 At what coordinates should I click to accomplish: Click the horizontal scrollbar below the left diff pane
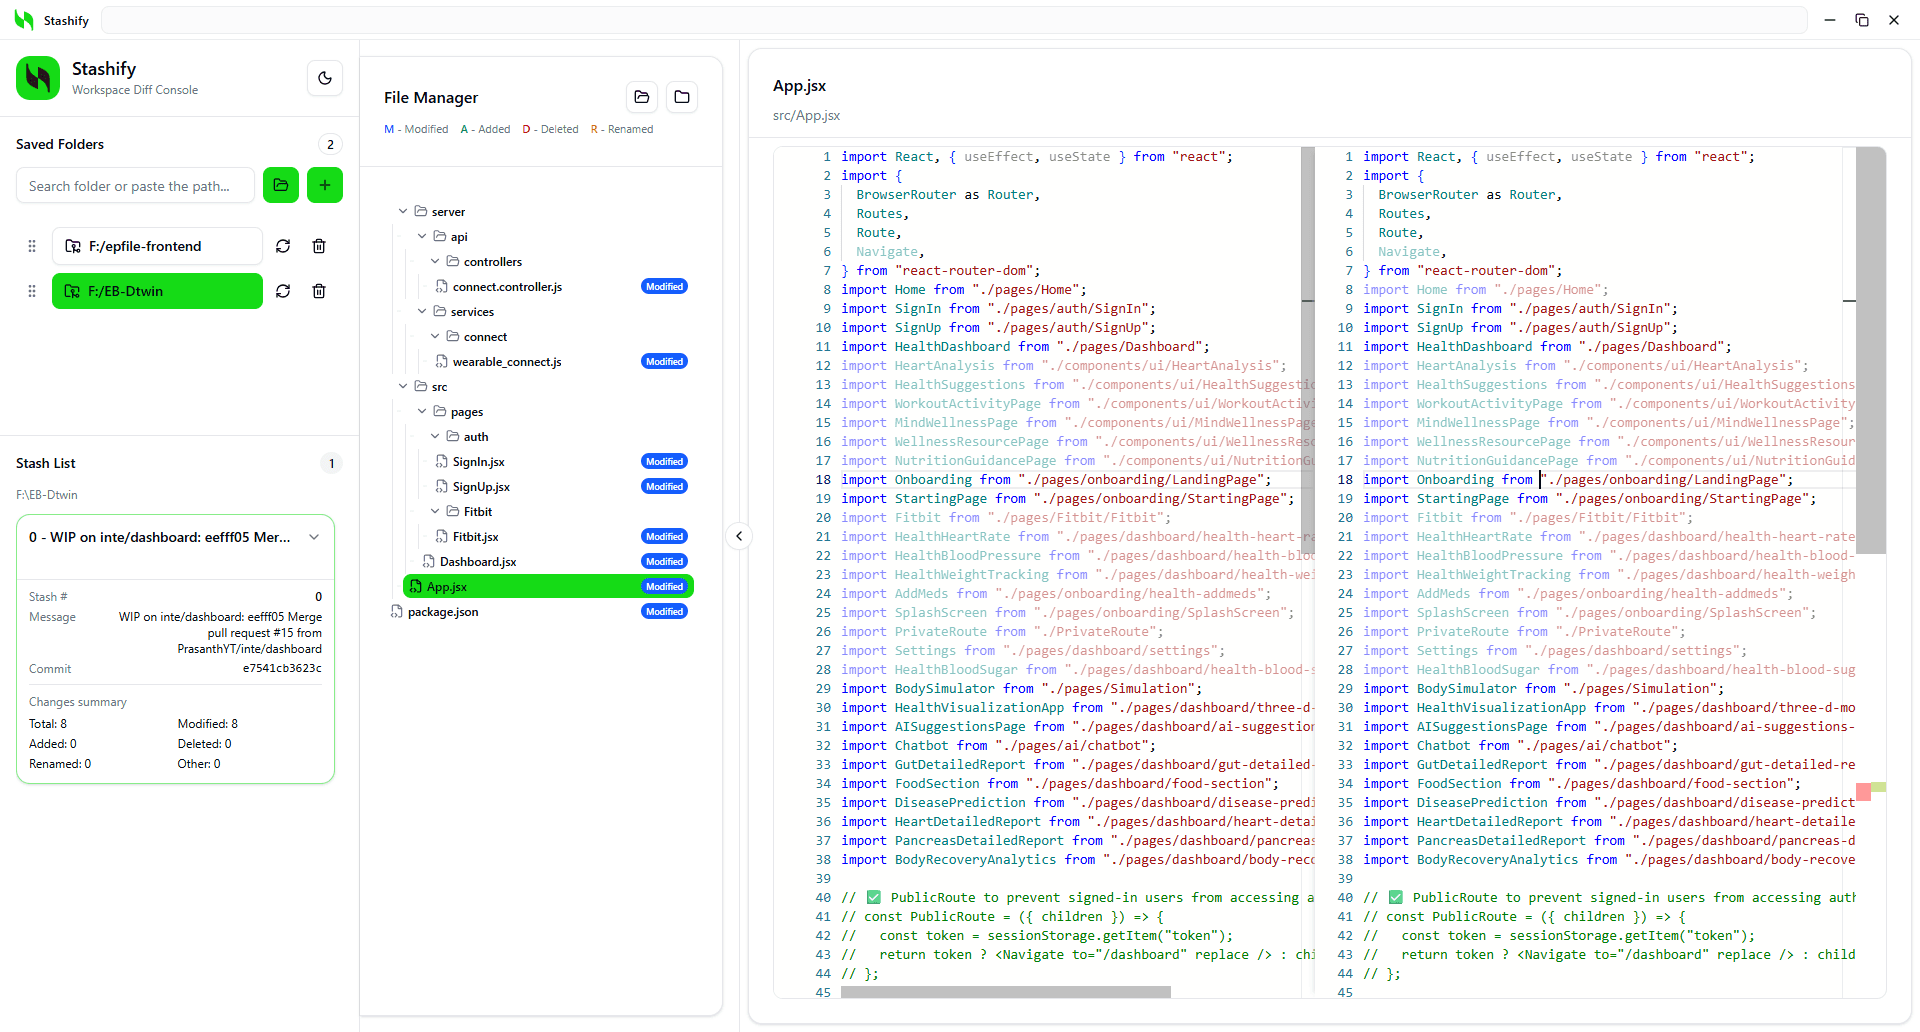(x=1005, y=992)
